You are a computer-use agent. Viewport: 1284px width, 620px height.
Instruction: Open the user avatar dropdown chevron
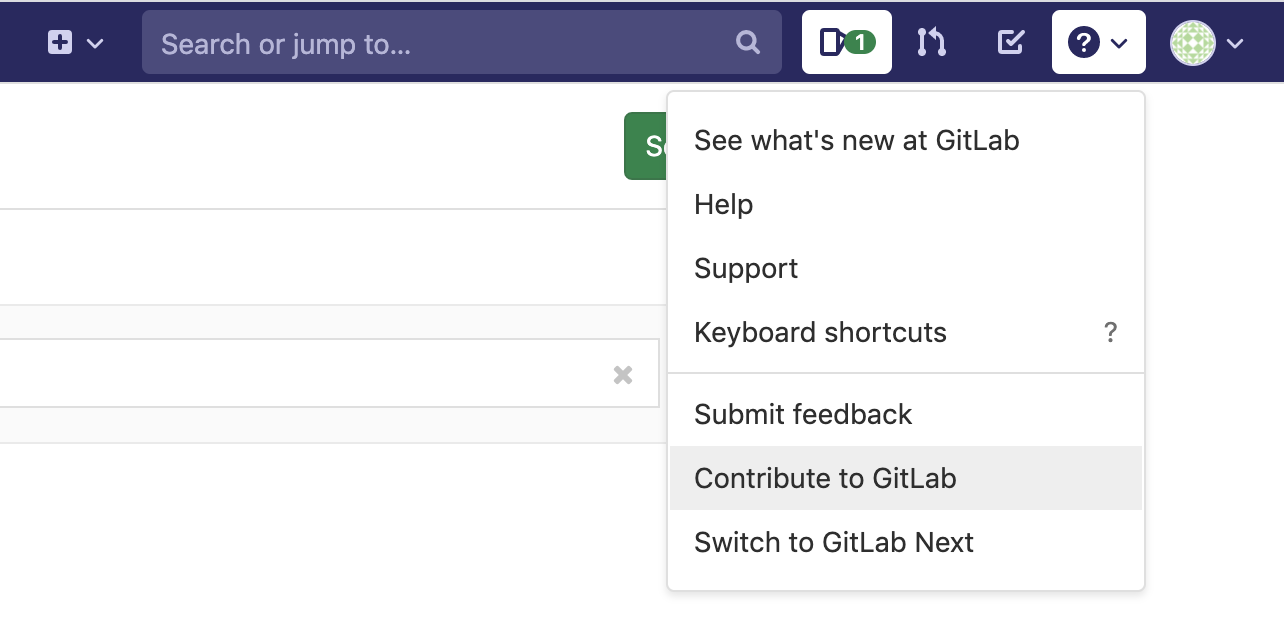coord(1234,42)
